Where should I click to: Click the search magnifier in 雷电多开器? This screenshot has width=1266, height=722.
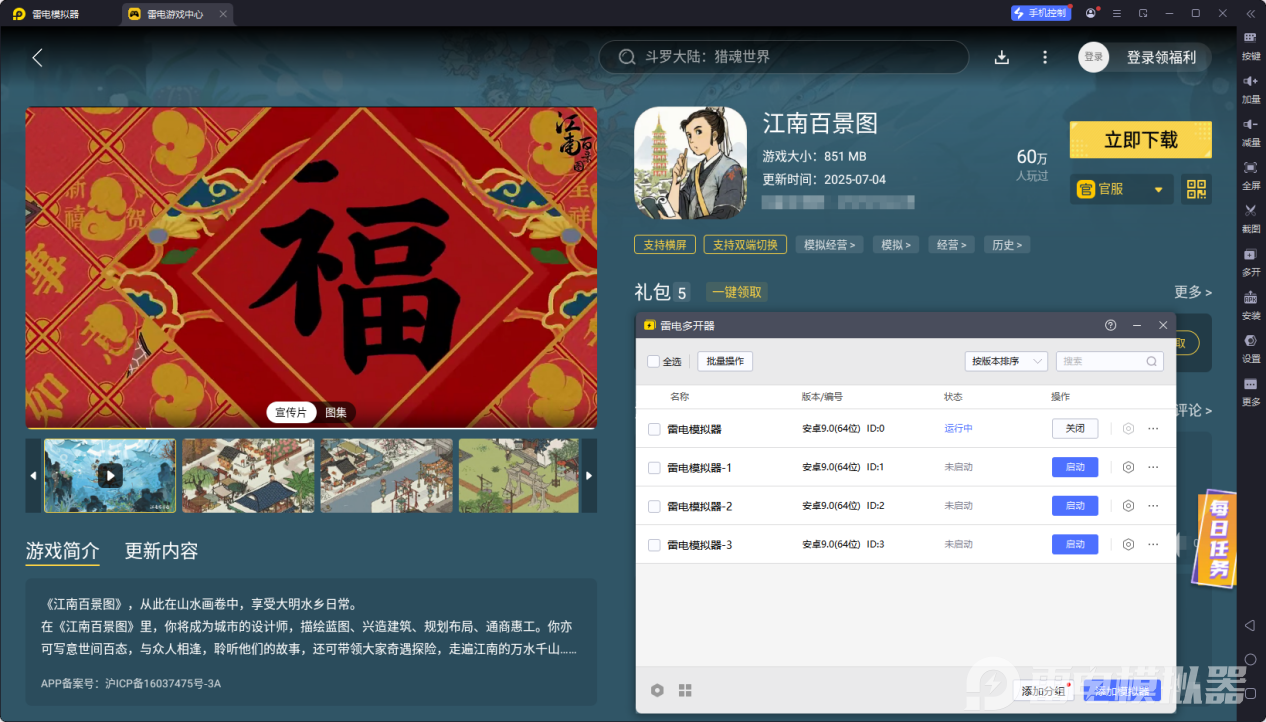1151,361
